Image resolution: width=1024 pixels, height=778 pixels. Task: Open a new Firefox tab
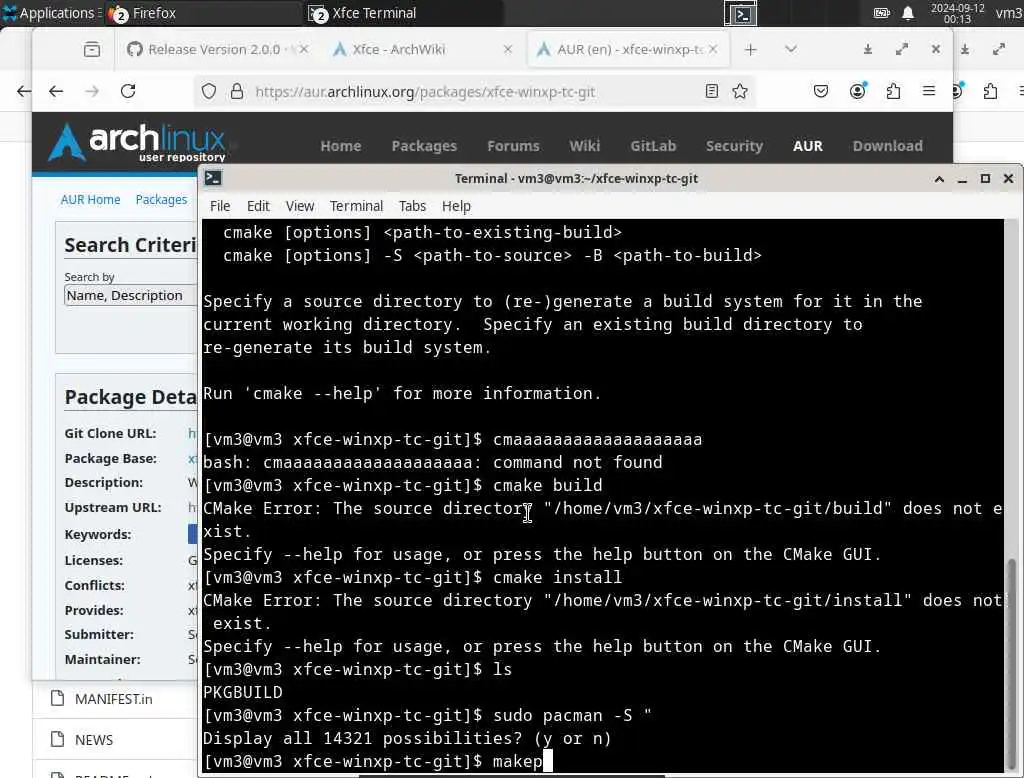tap(750, 50)
